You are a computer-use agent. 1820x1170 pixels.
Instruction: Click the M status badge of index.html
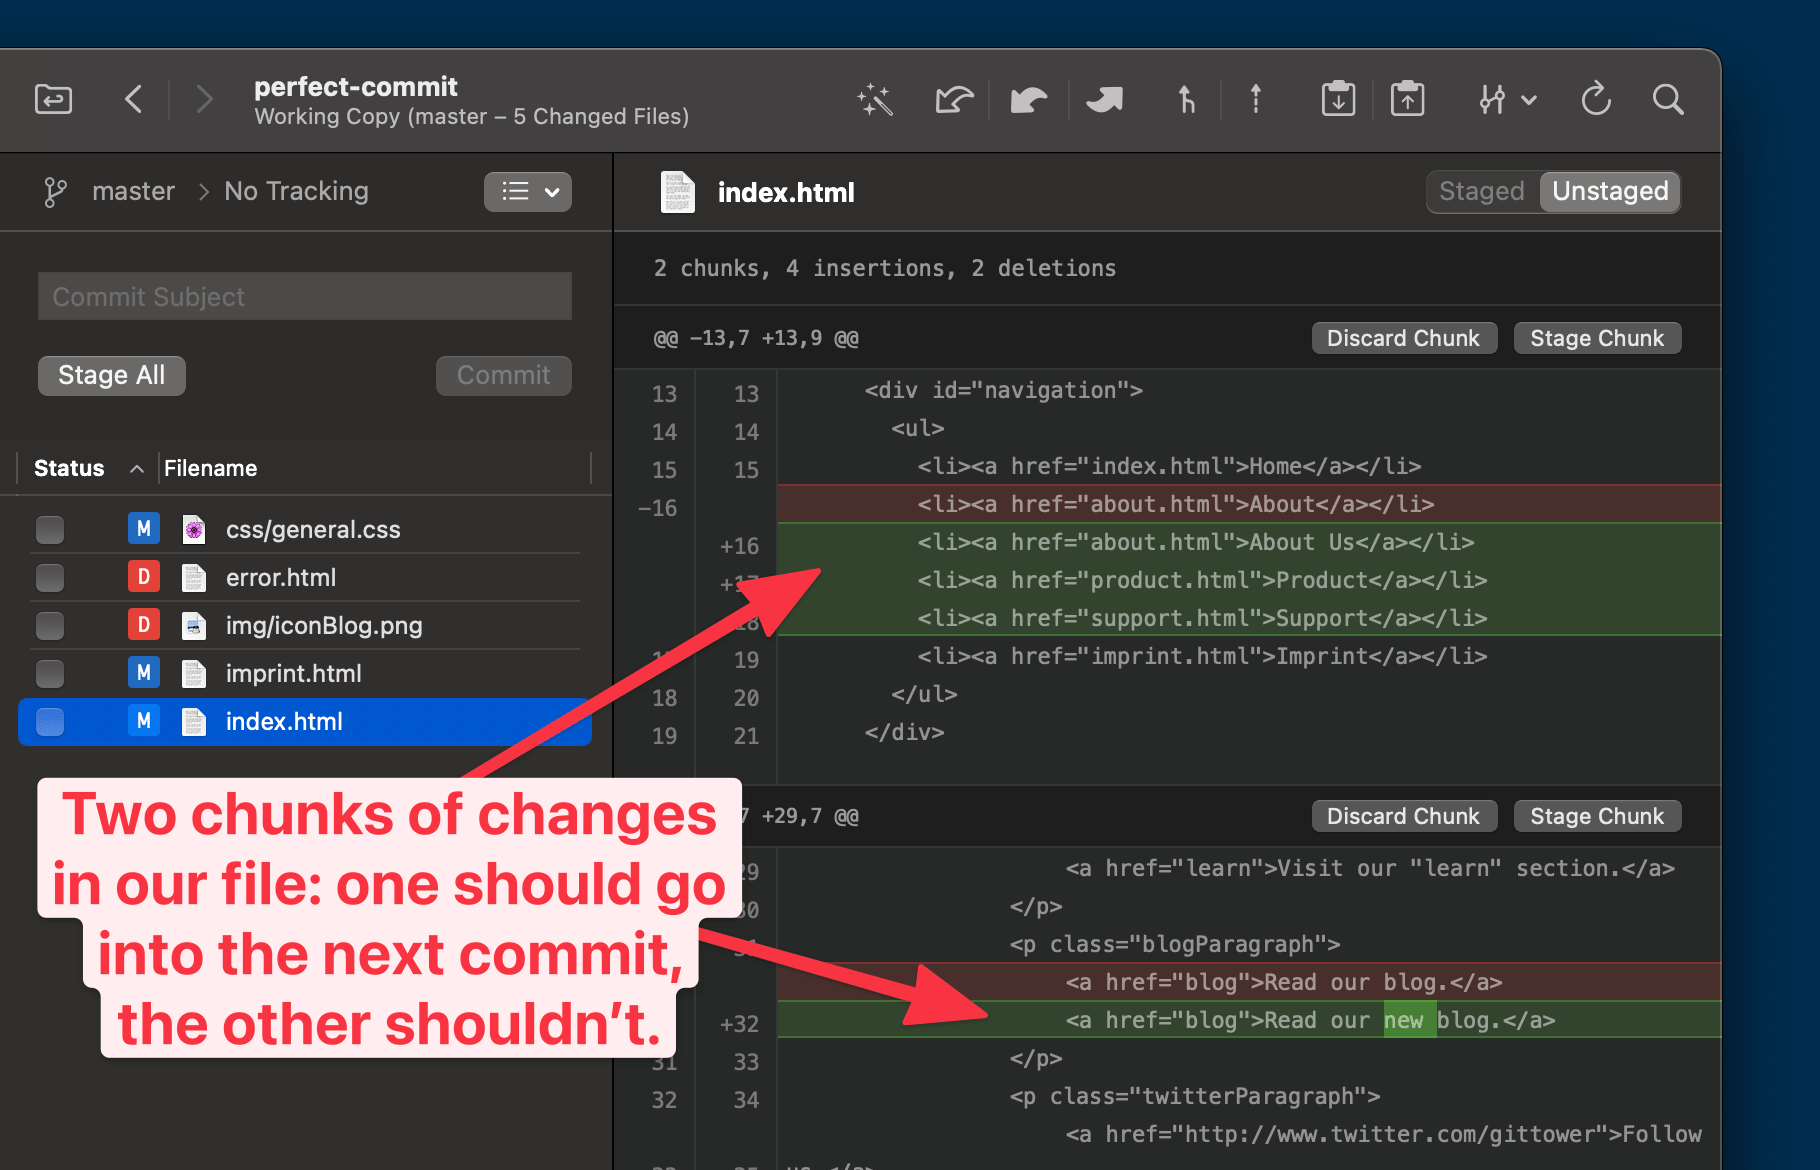(x=144, y=720)
